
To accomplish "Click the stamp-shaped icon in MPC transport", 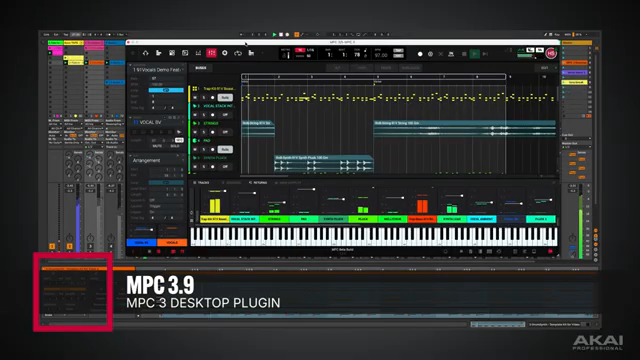I will [x=451, y=54].
